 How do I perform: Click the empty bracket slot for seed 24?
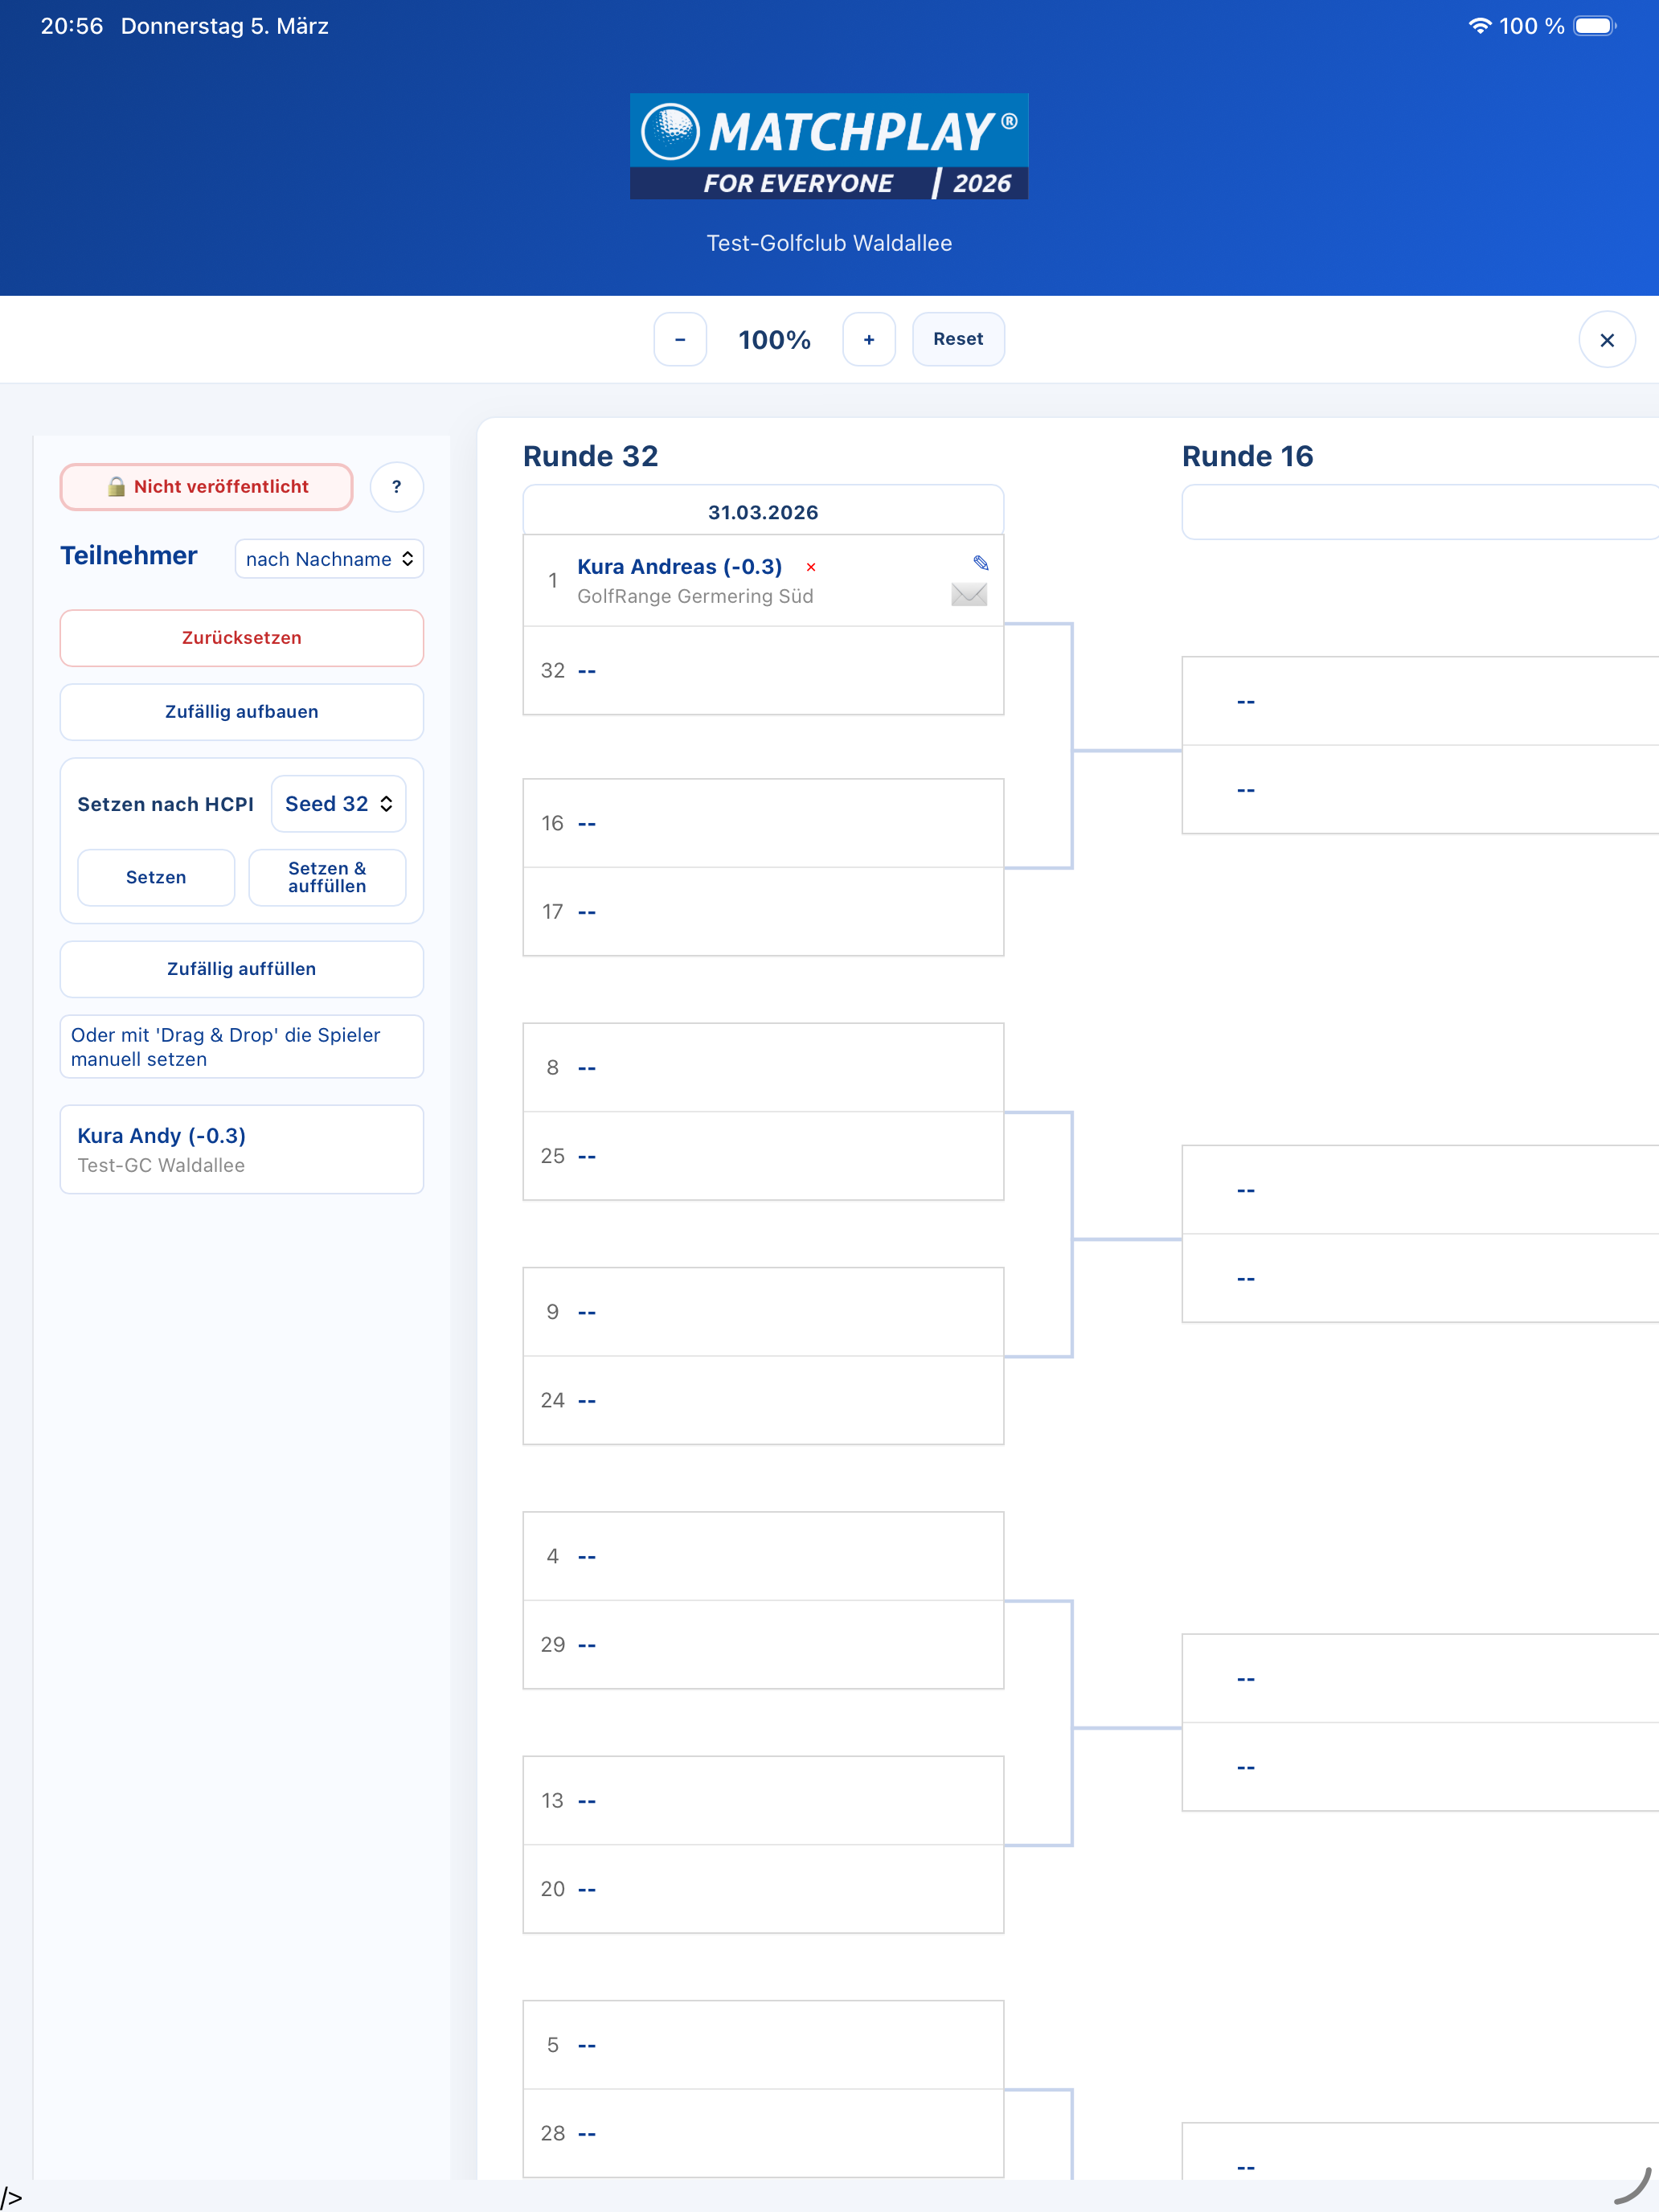point(763,1401)
